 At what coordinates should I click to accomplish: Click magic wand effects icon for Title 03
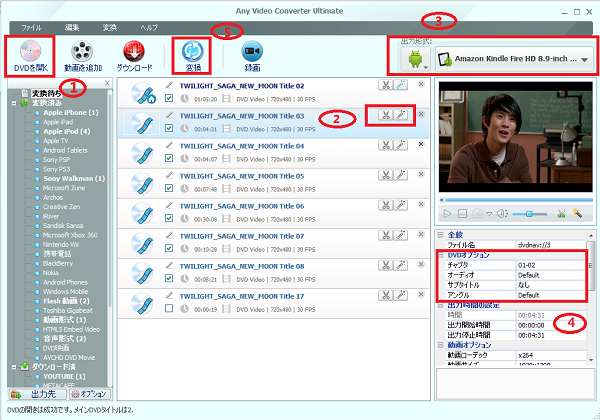[x=401, y=115]
